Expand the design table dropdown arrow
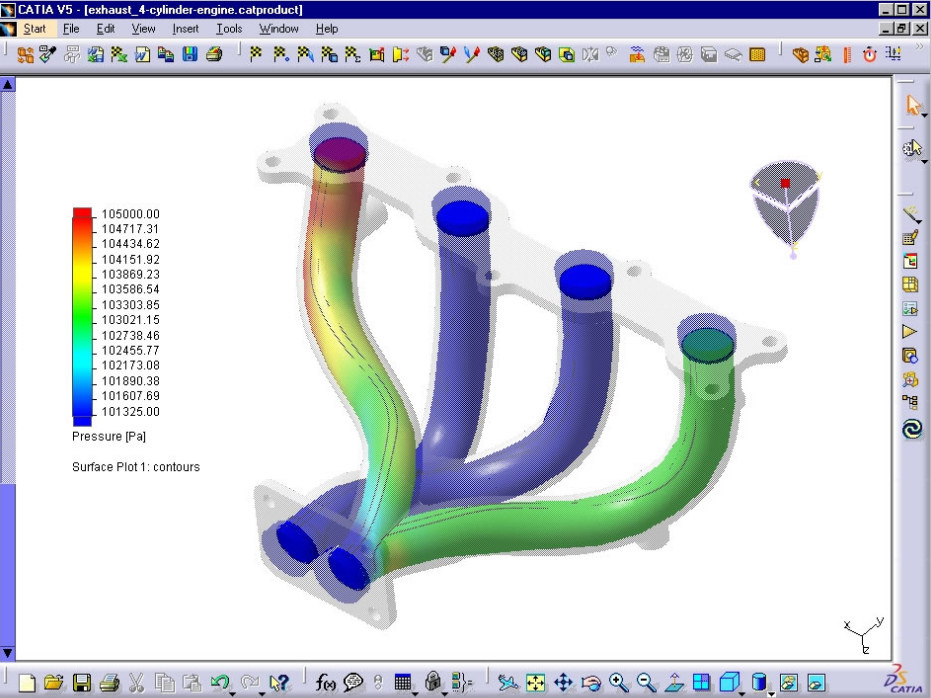Screen dimensions: 931x698 tap(415, 693)
